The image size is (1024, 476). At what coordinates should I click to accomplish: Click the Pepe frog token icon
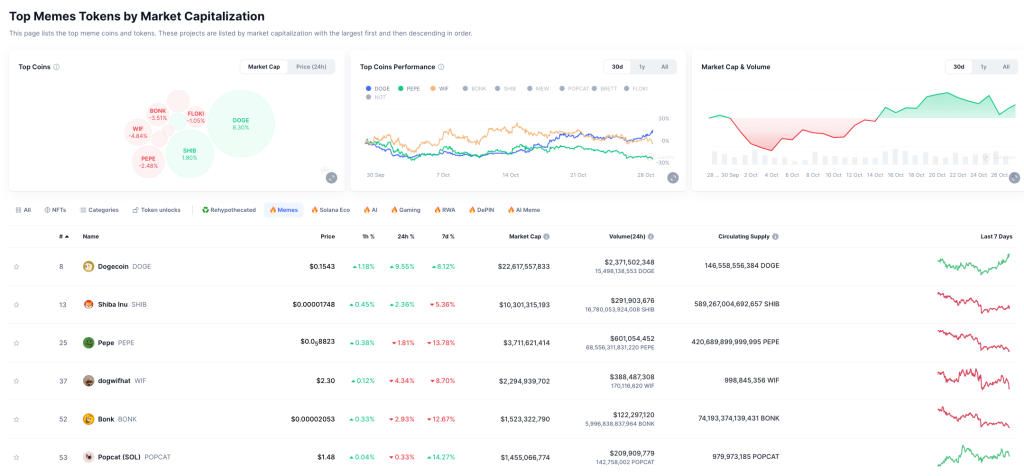coord(88,343)
